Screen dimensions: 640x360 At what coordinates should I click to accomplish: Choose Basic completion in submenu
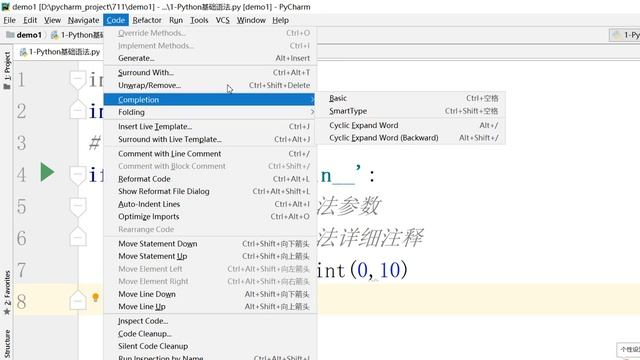pos(411,98)
